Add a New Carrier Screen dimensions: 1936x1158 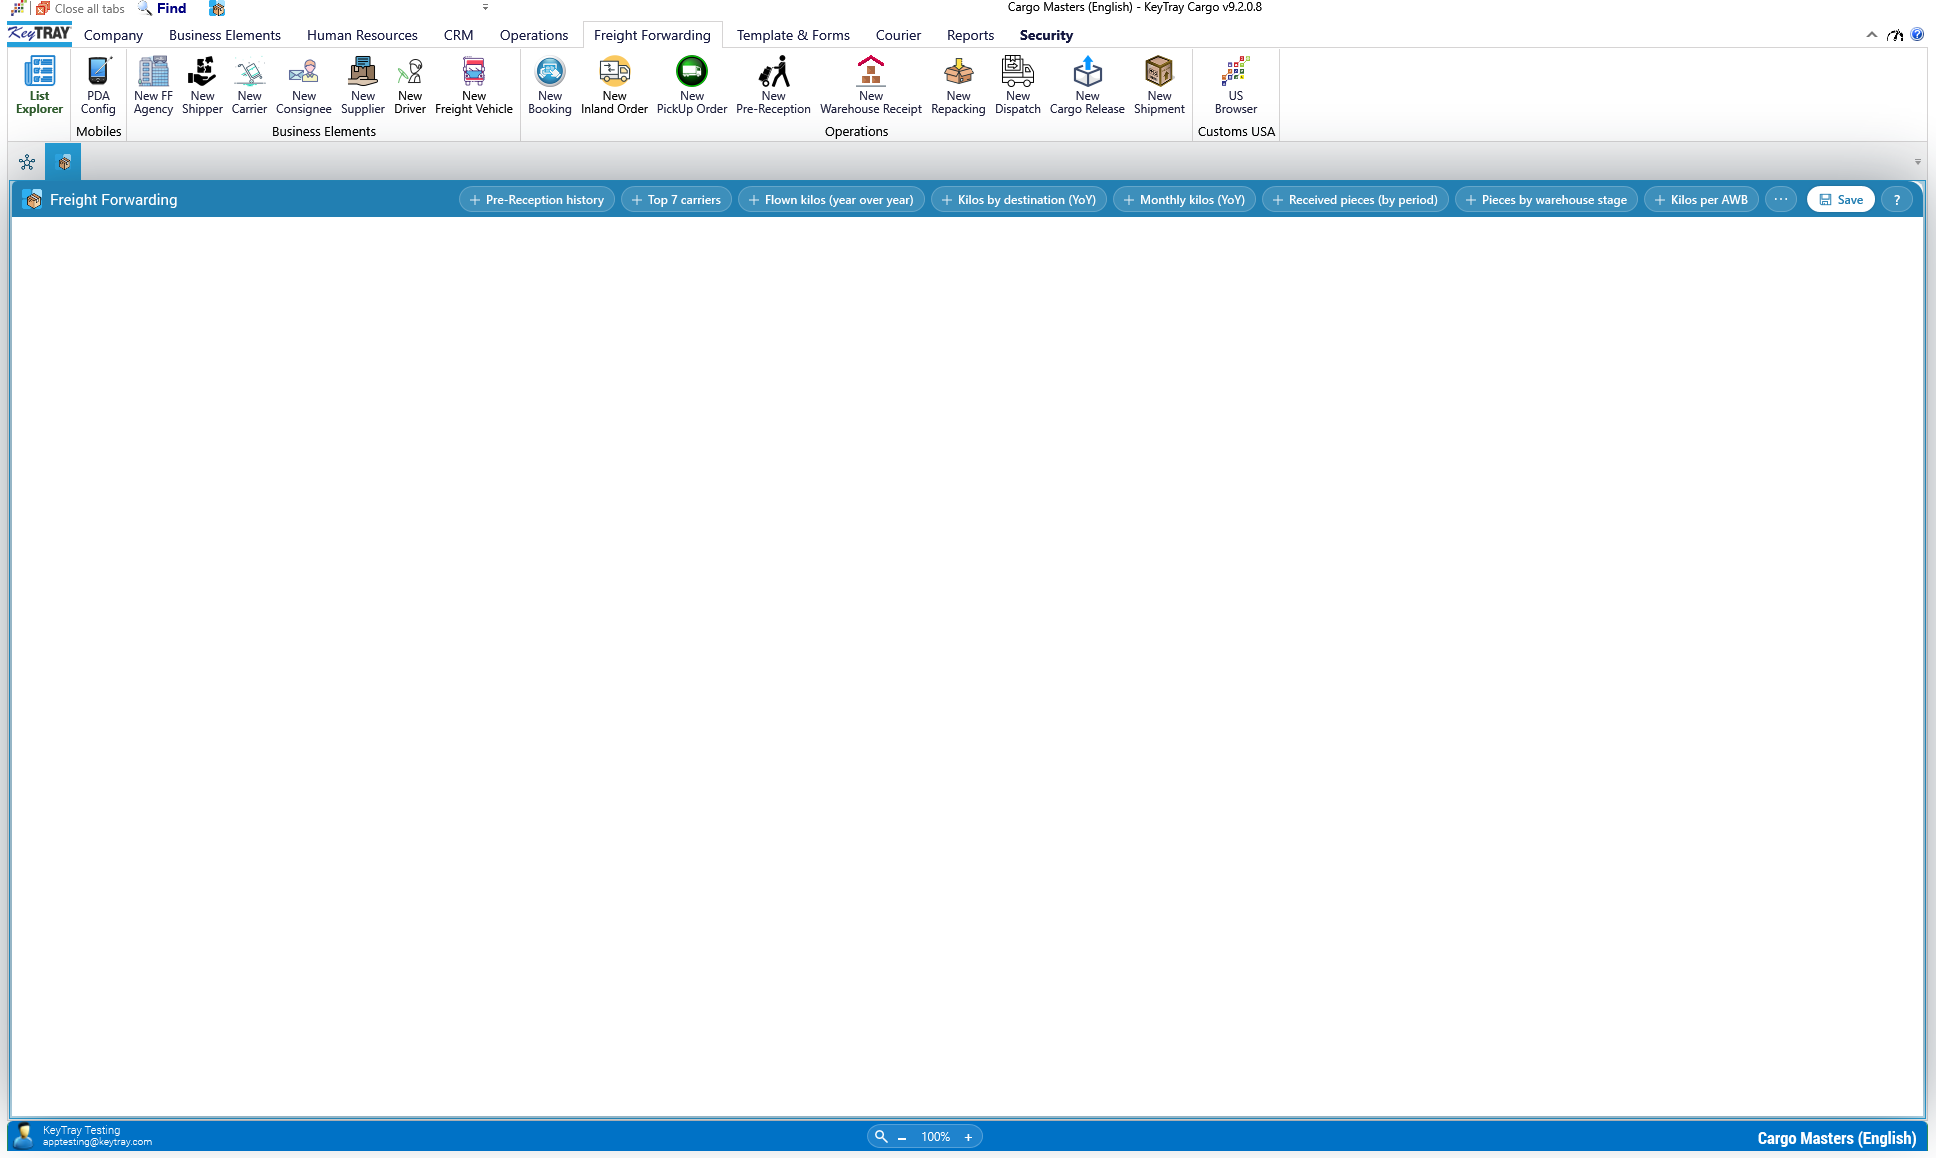(x=249, y=86)
